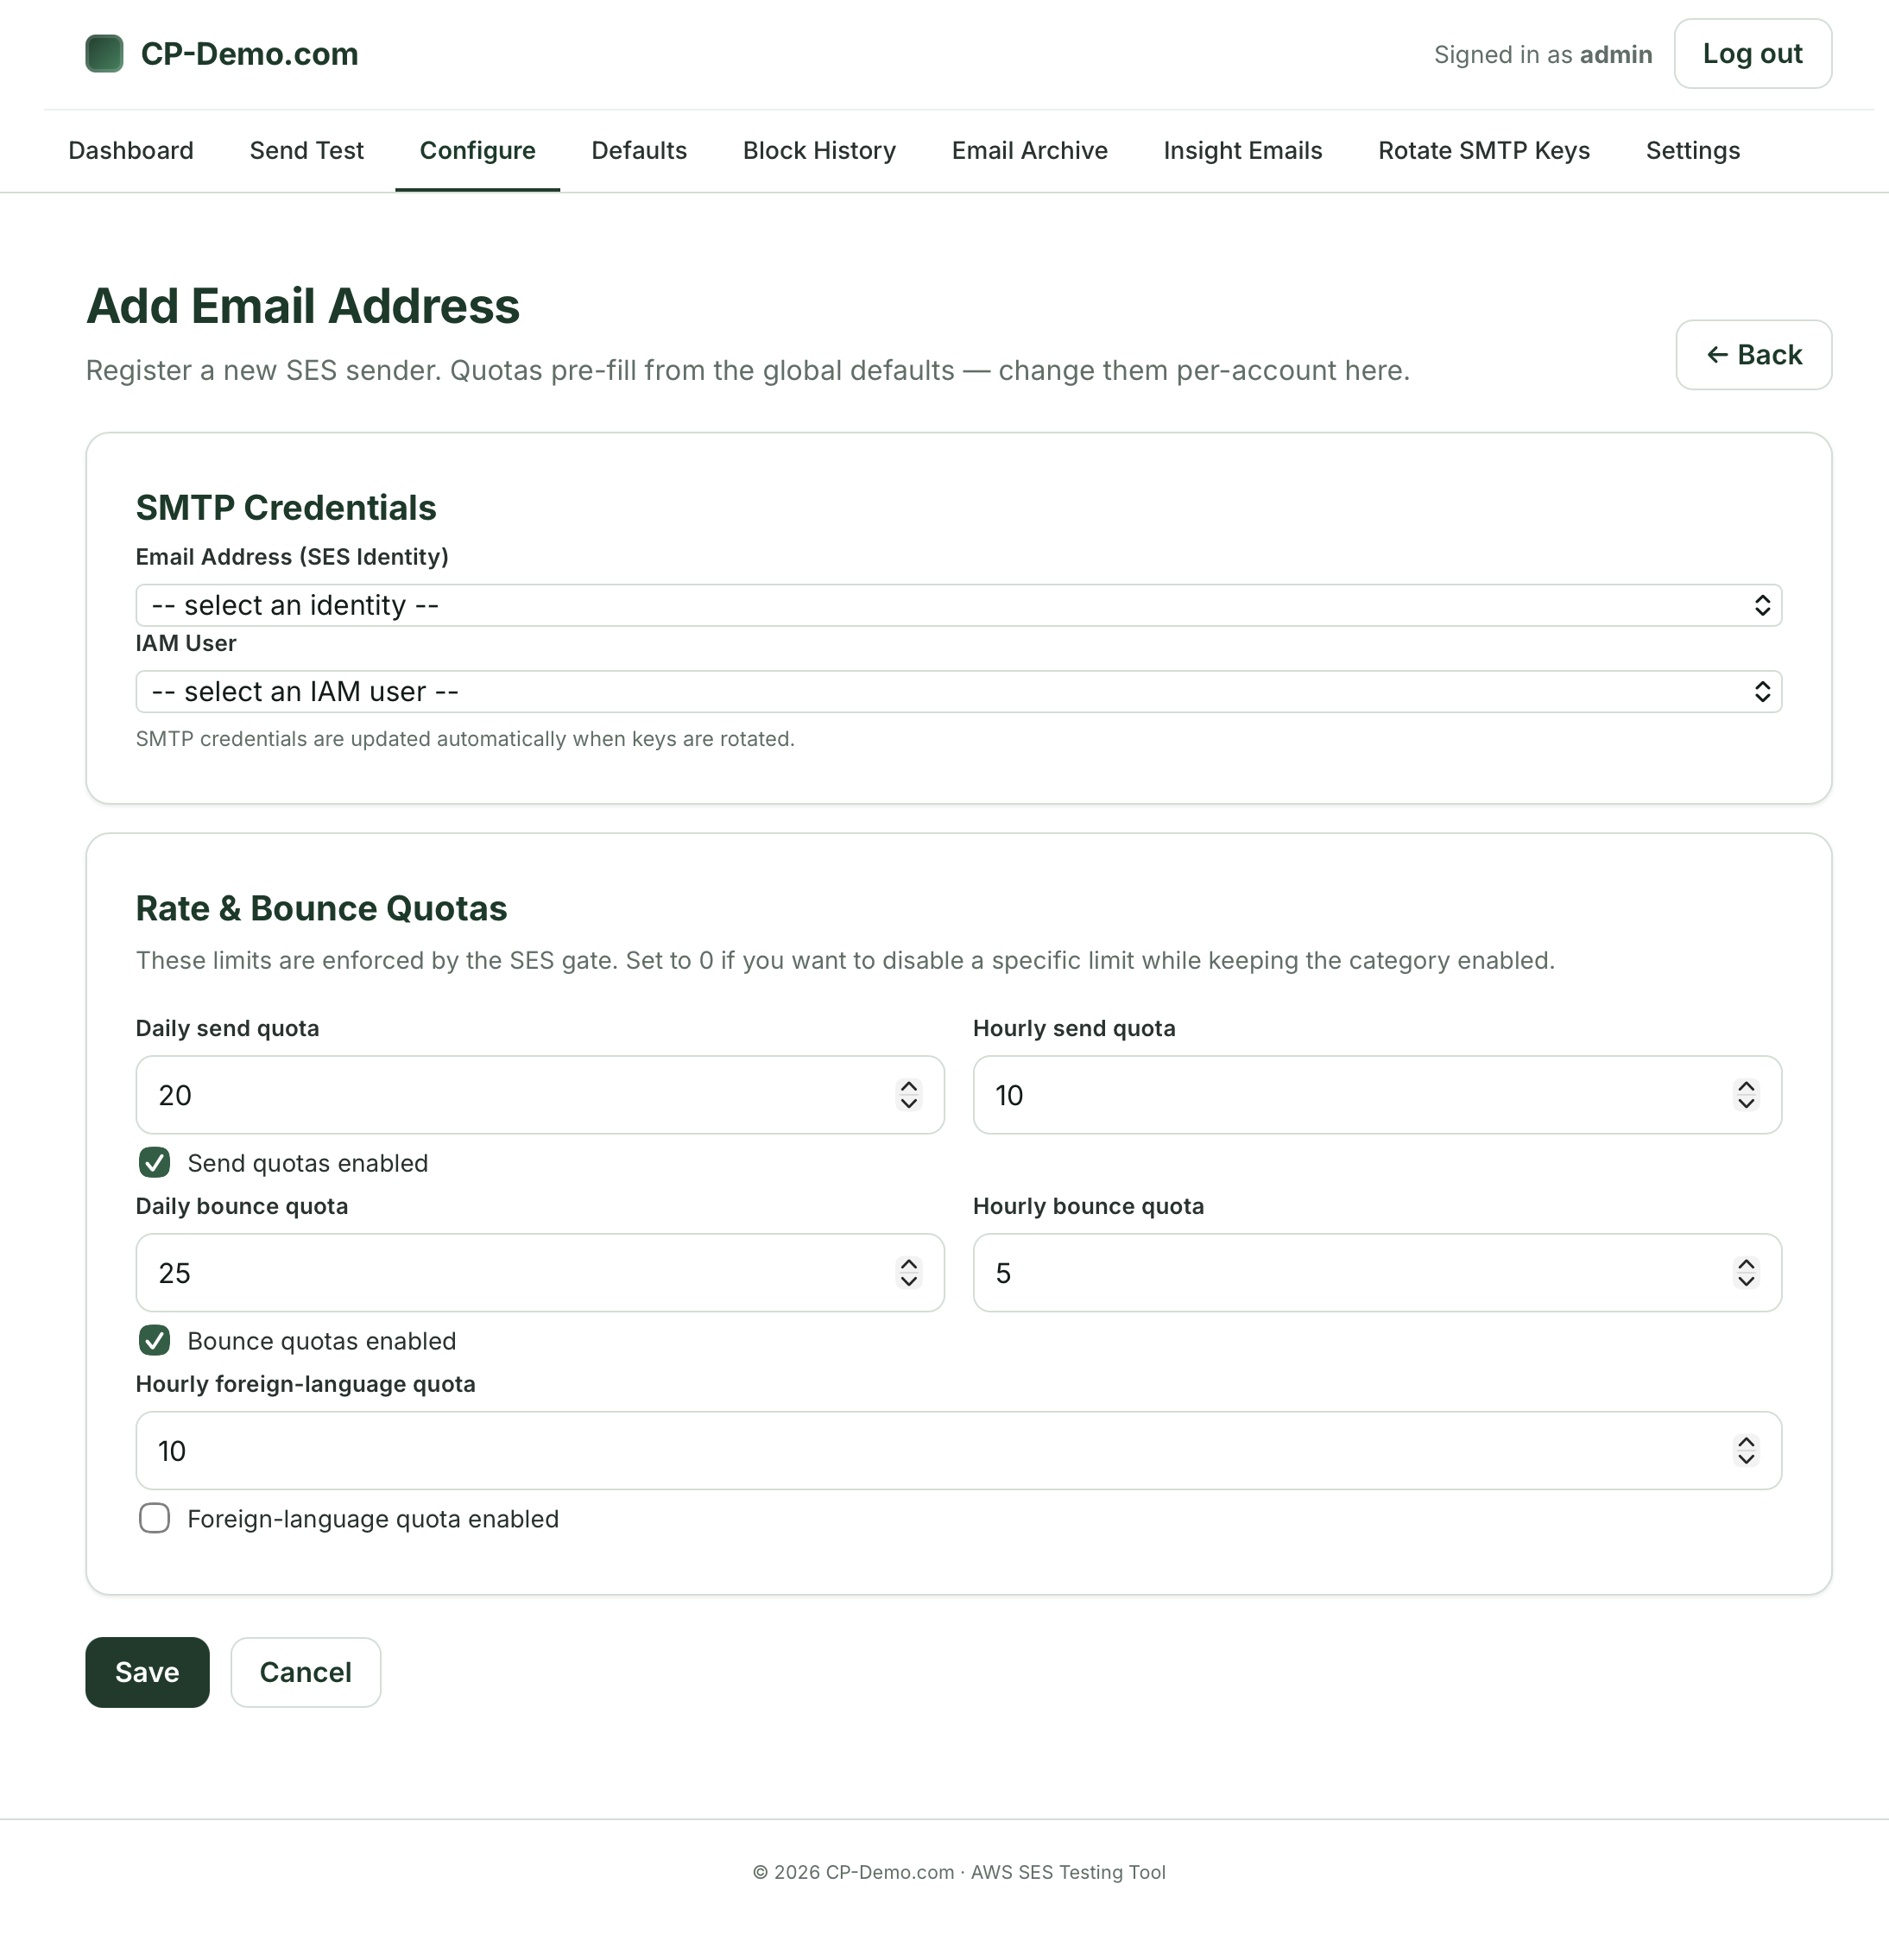Image resolution: width=1889 pixels, height=1960 pixels.
Task: Click Hourly bounce quota stepper arrows
Action: coord(1745,1273)
